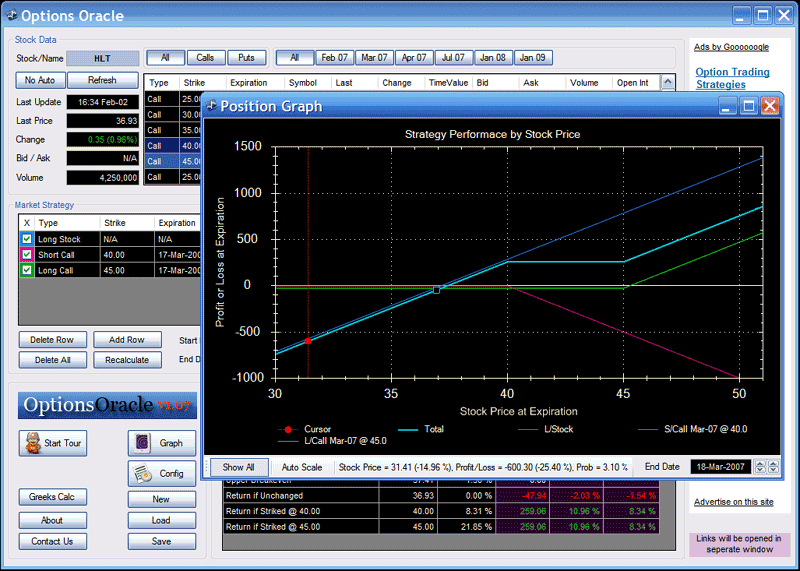Open the Config settings button
Screen dimensions: 800x571
pyautogui.click(x=162, y=474)
